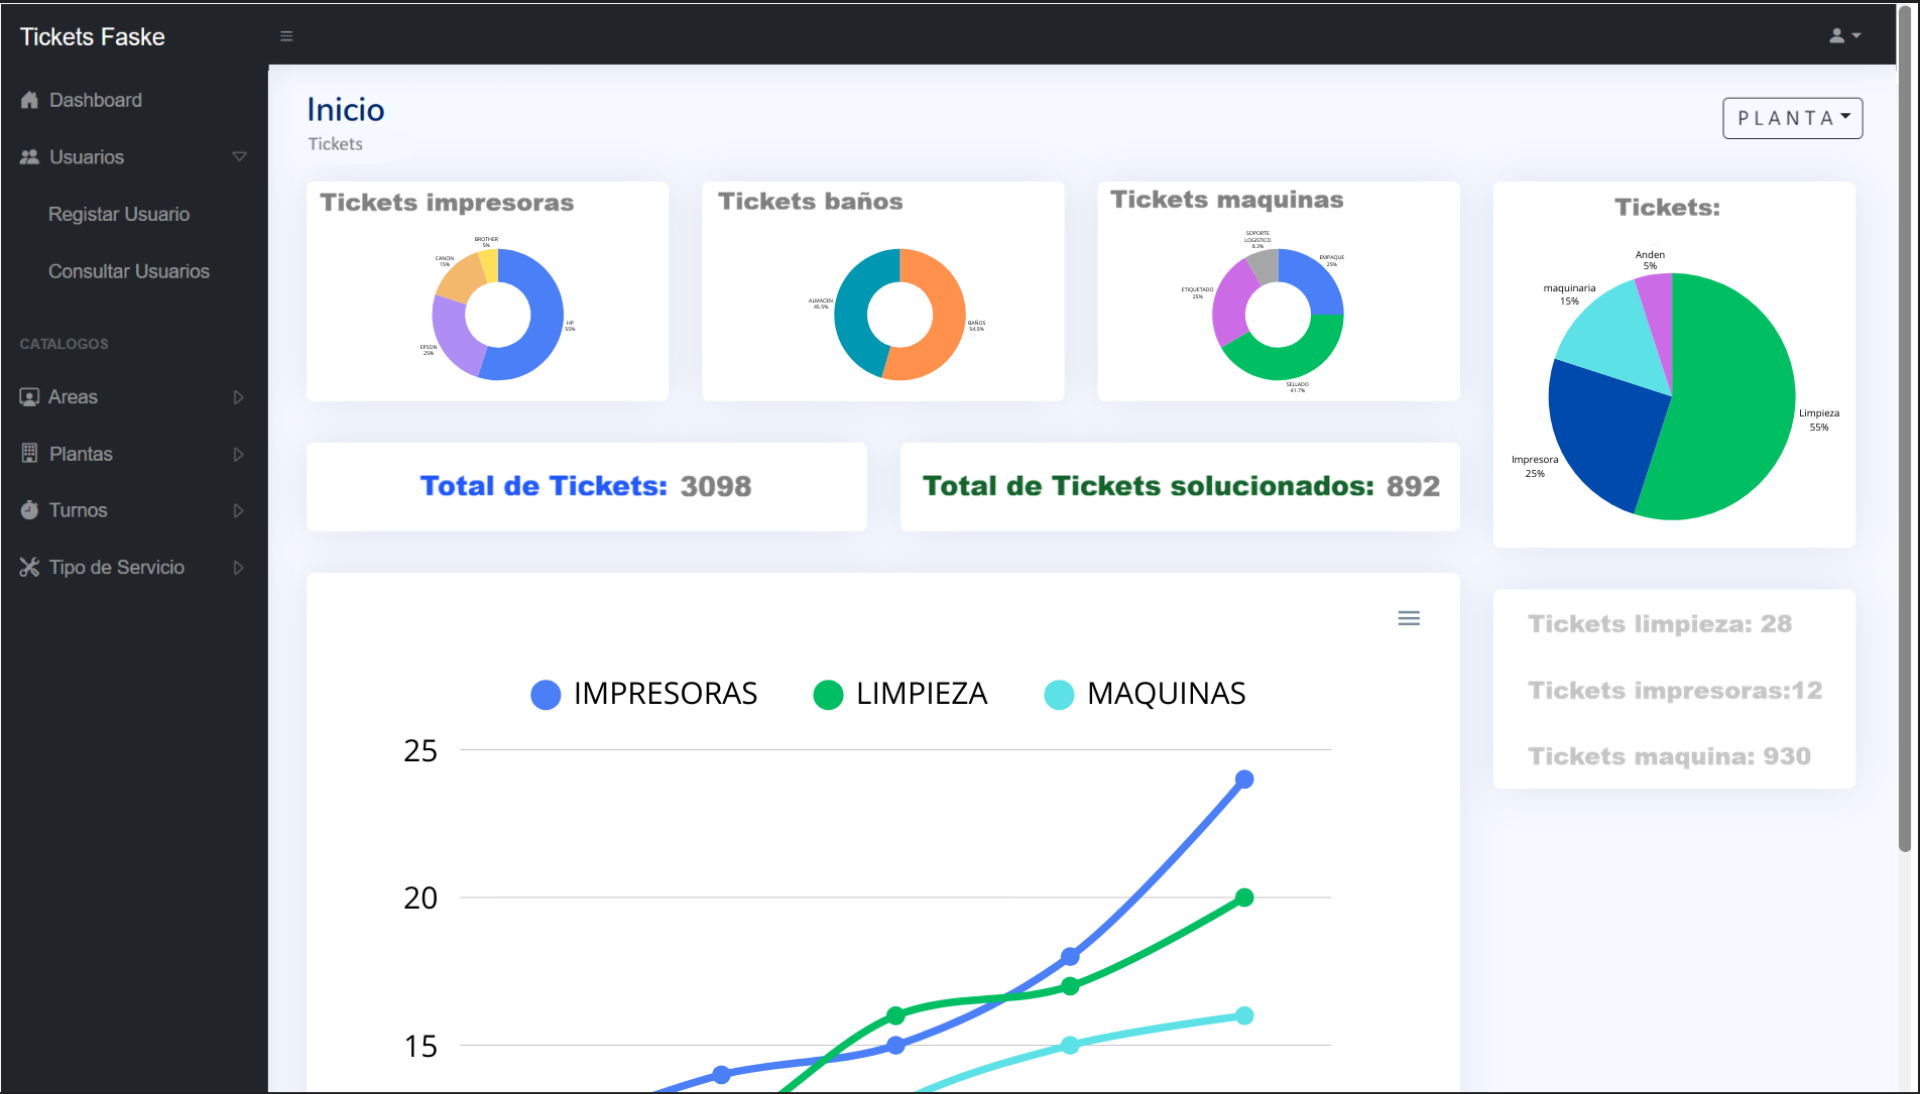This screenshot has height=1094, width=1920.
Task: Click the Tickets Faske brand link
Action: click(x=92, y=37)
